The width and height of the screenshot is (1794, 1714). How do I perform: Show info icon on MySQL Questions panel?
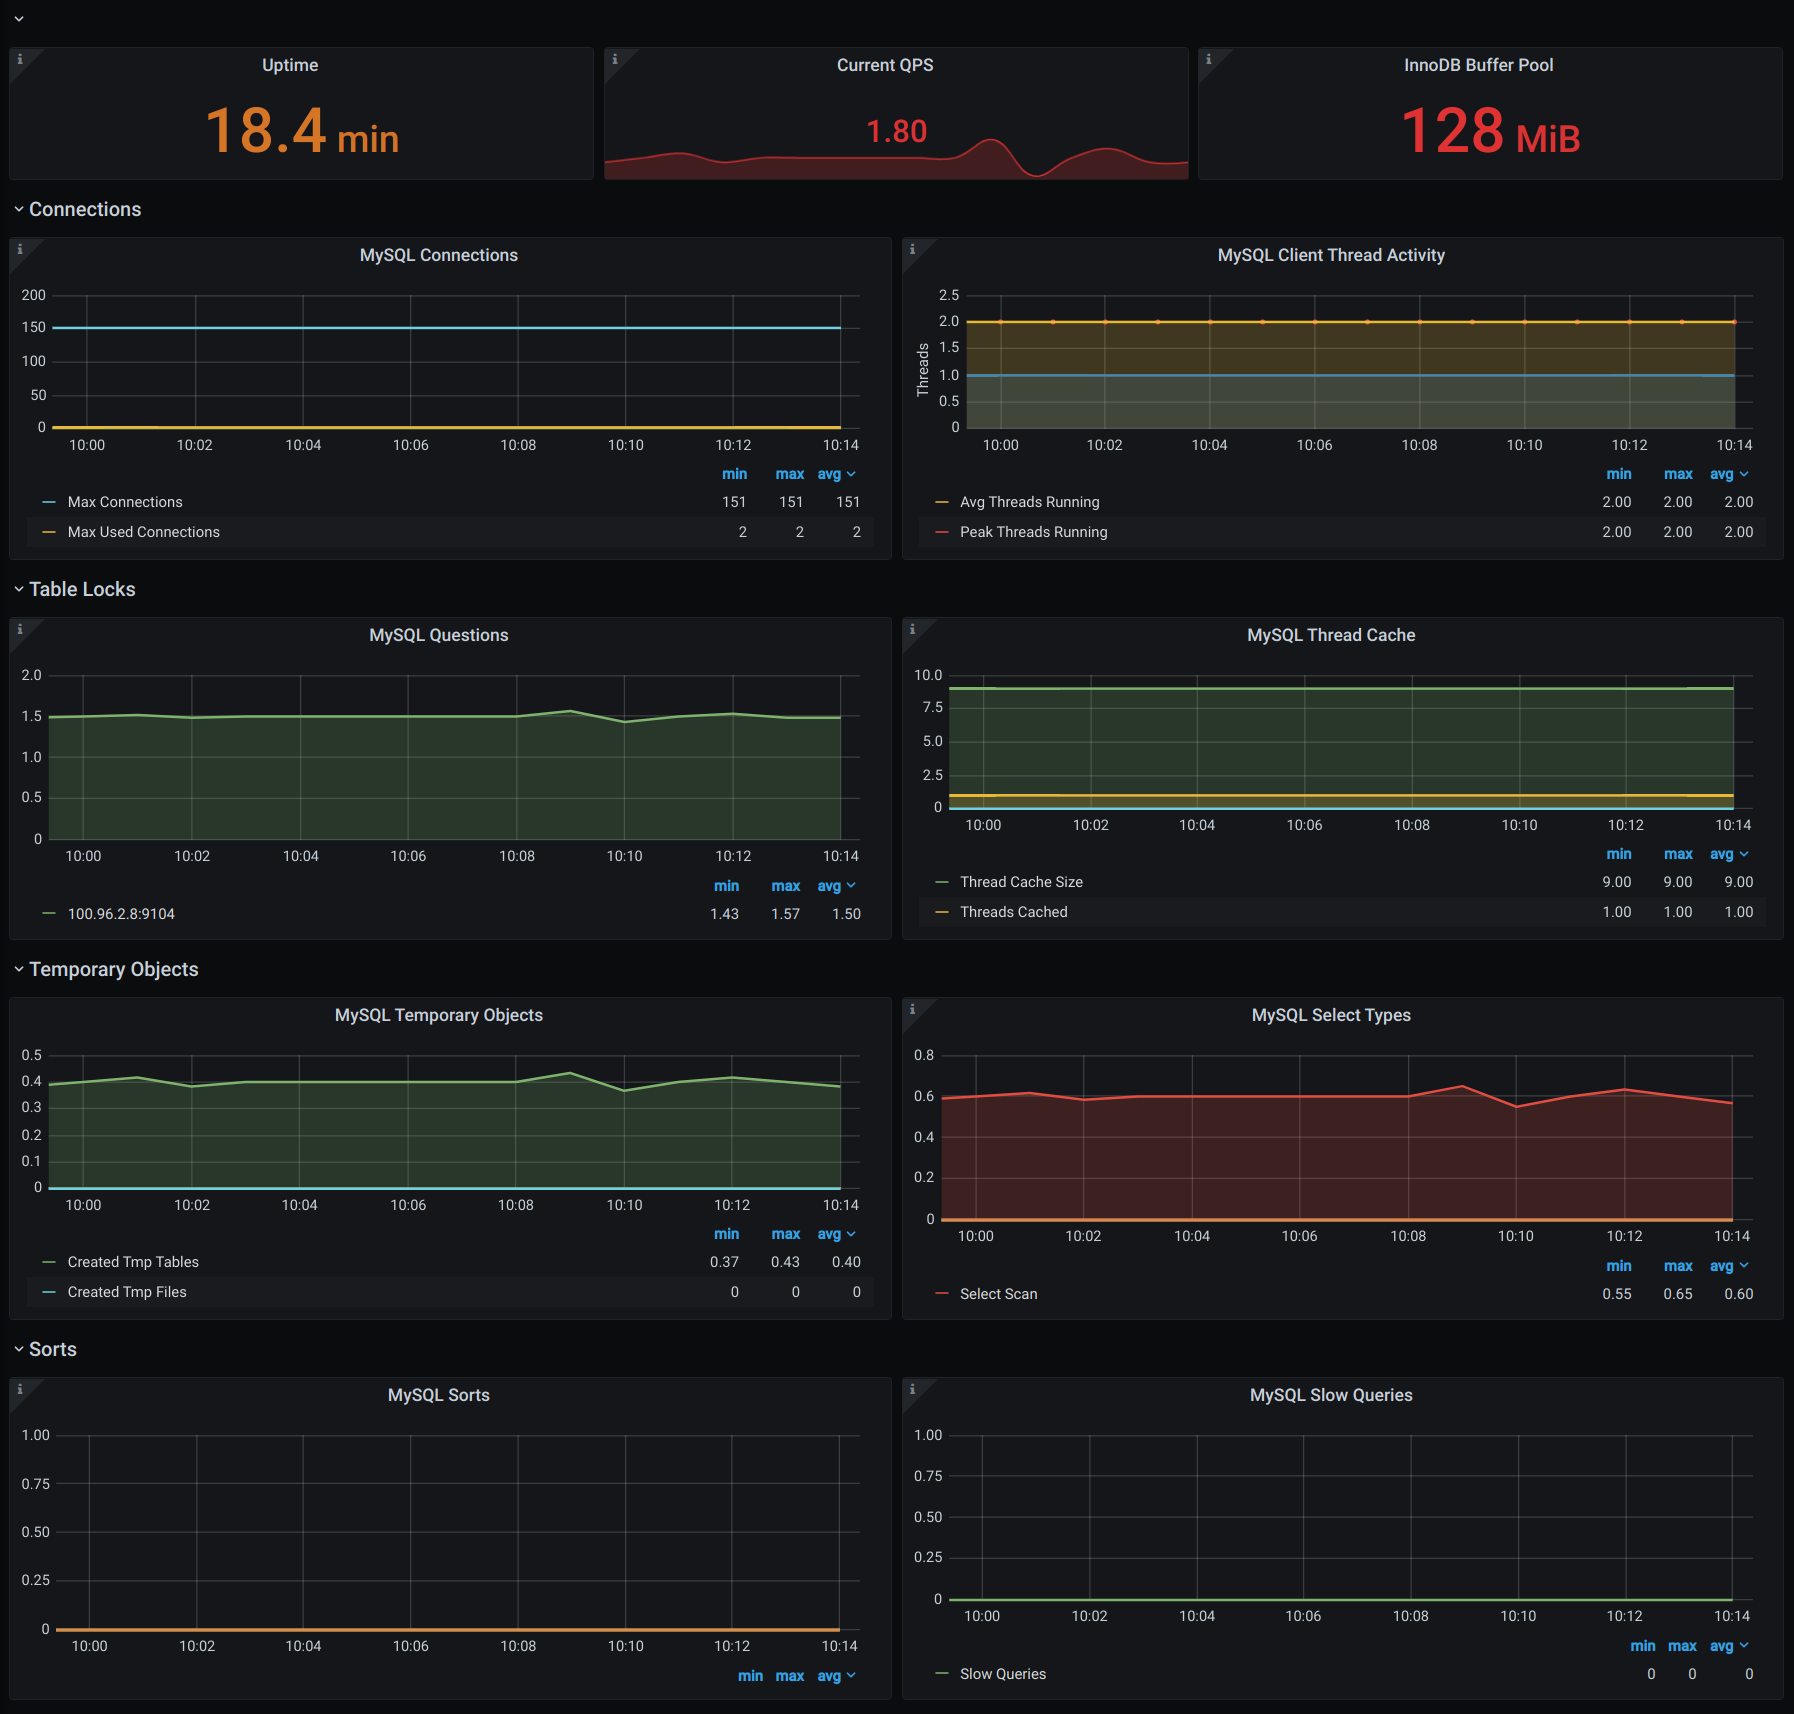(x=19, y=629)
